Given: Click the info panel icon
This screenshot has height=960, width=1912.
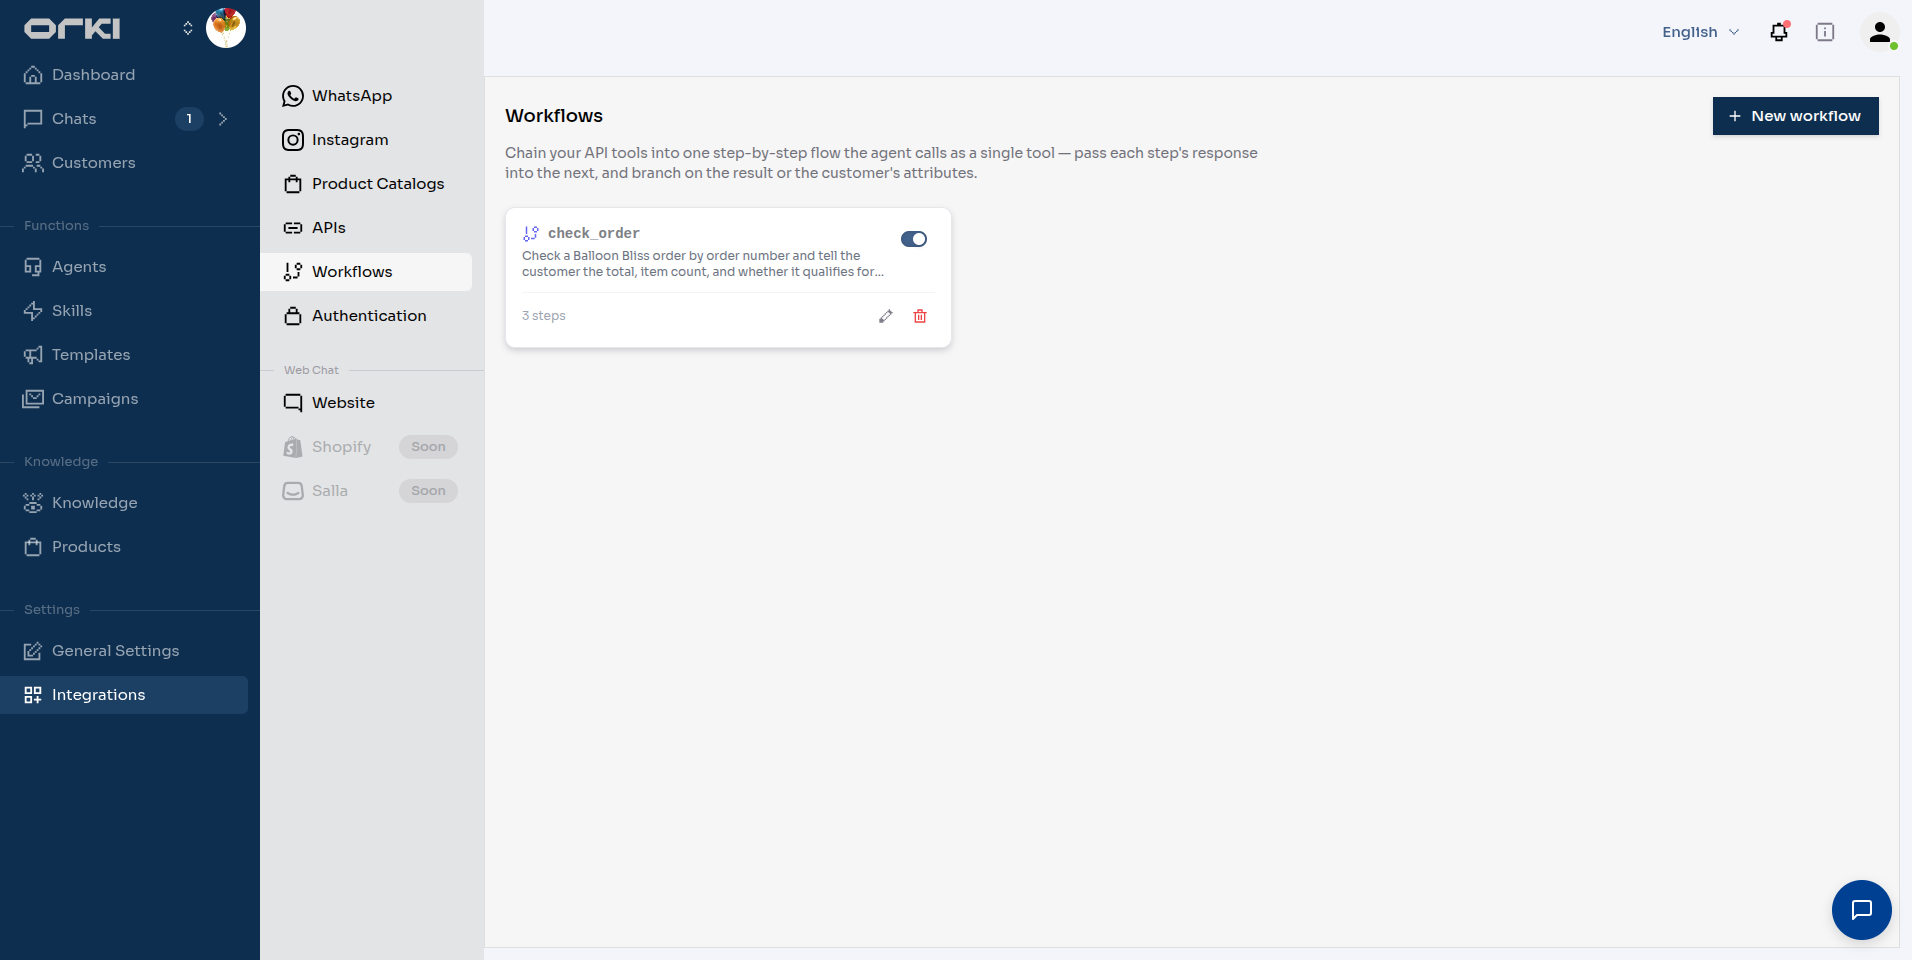Looking at the screenshot, I should pos(1825,32).
